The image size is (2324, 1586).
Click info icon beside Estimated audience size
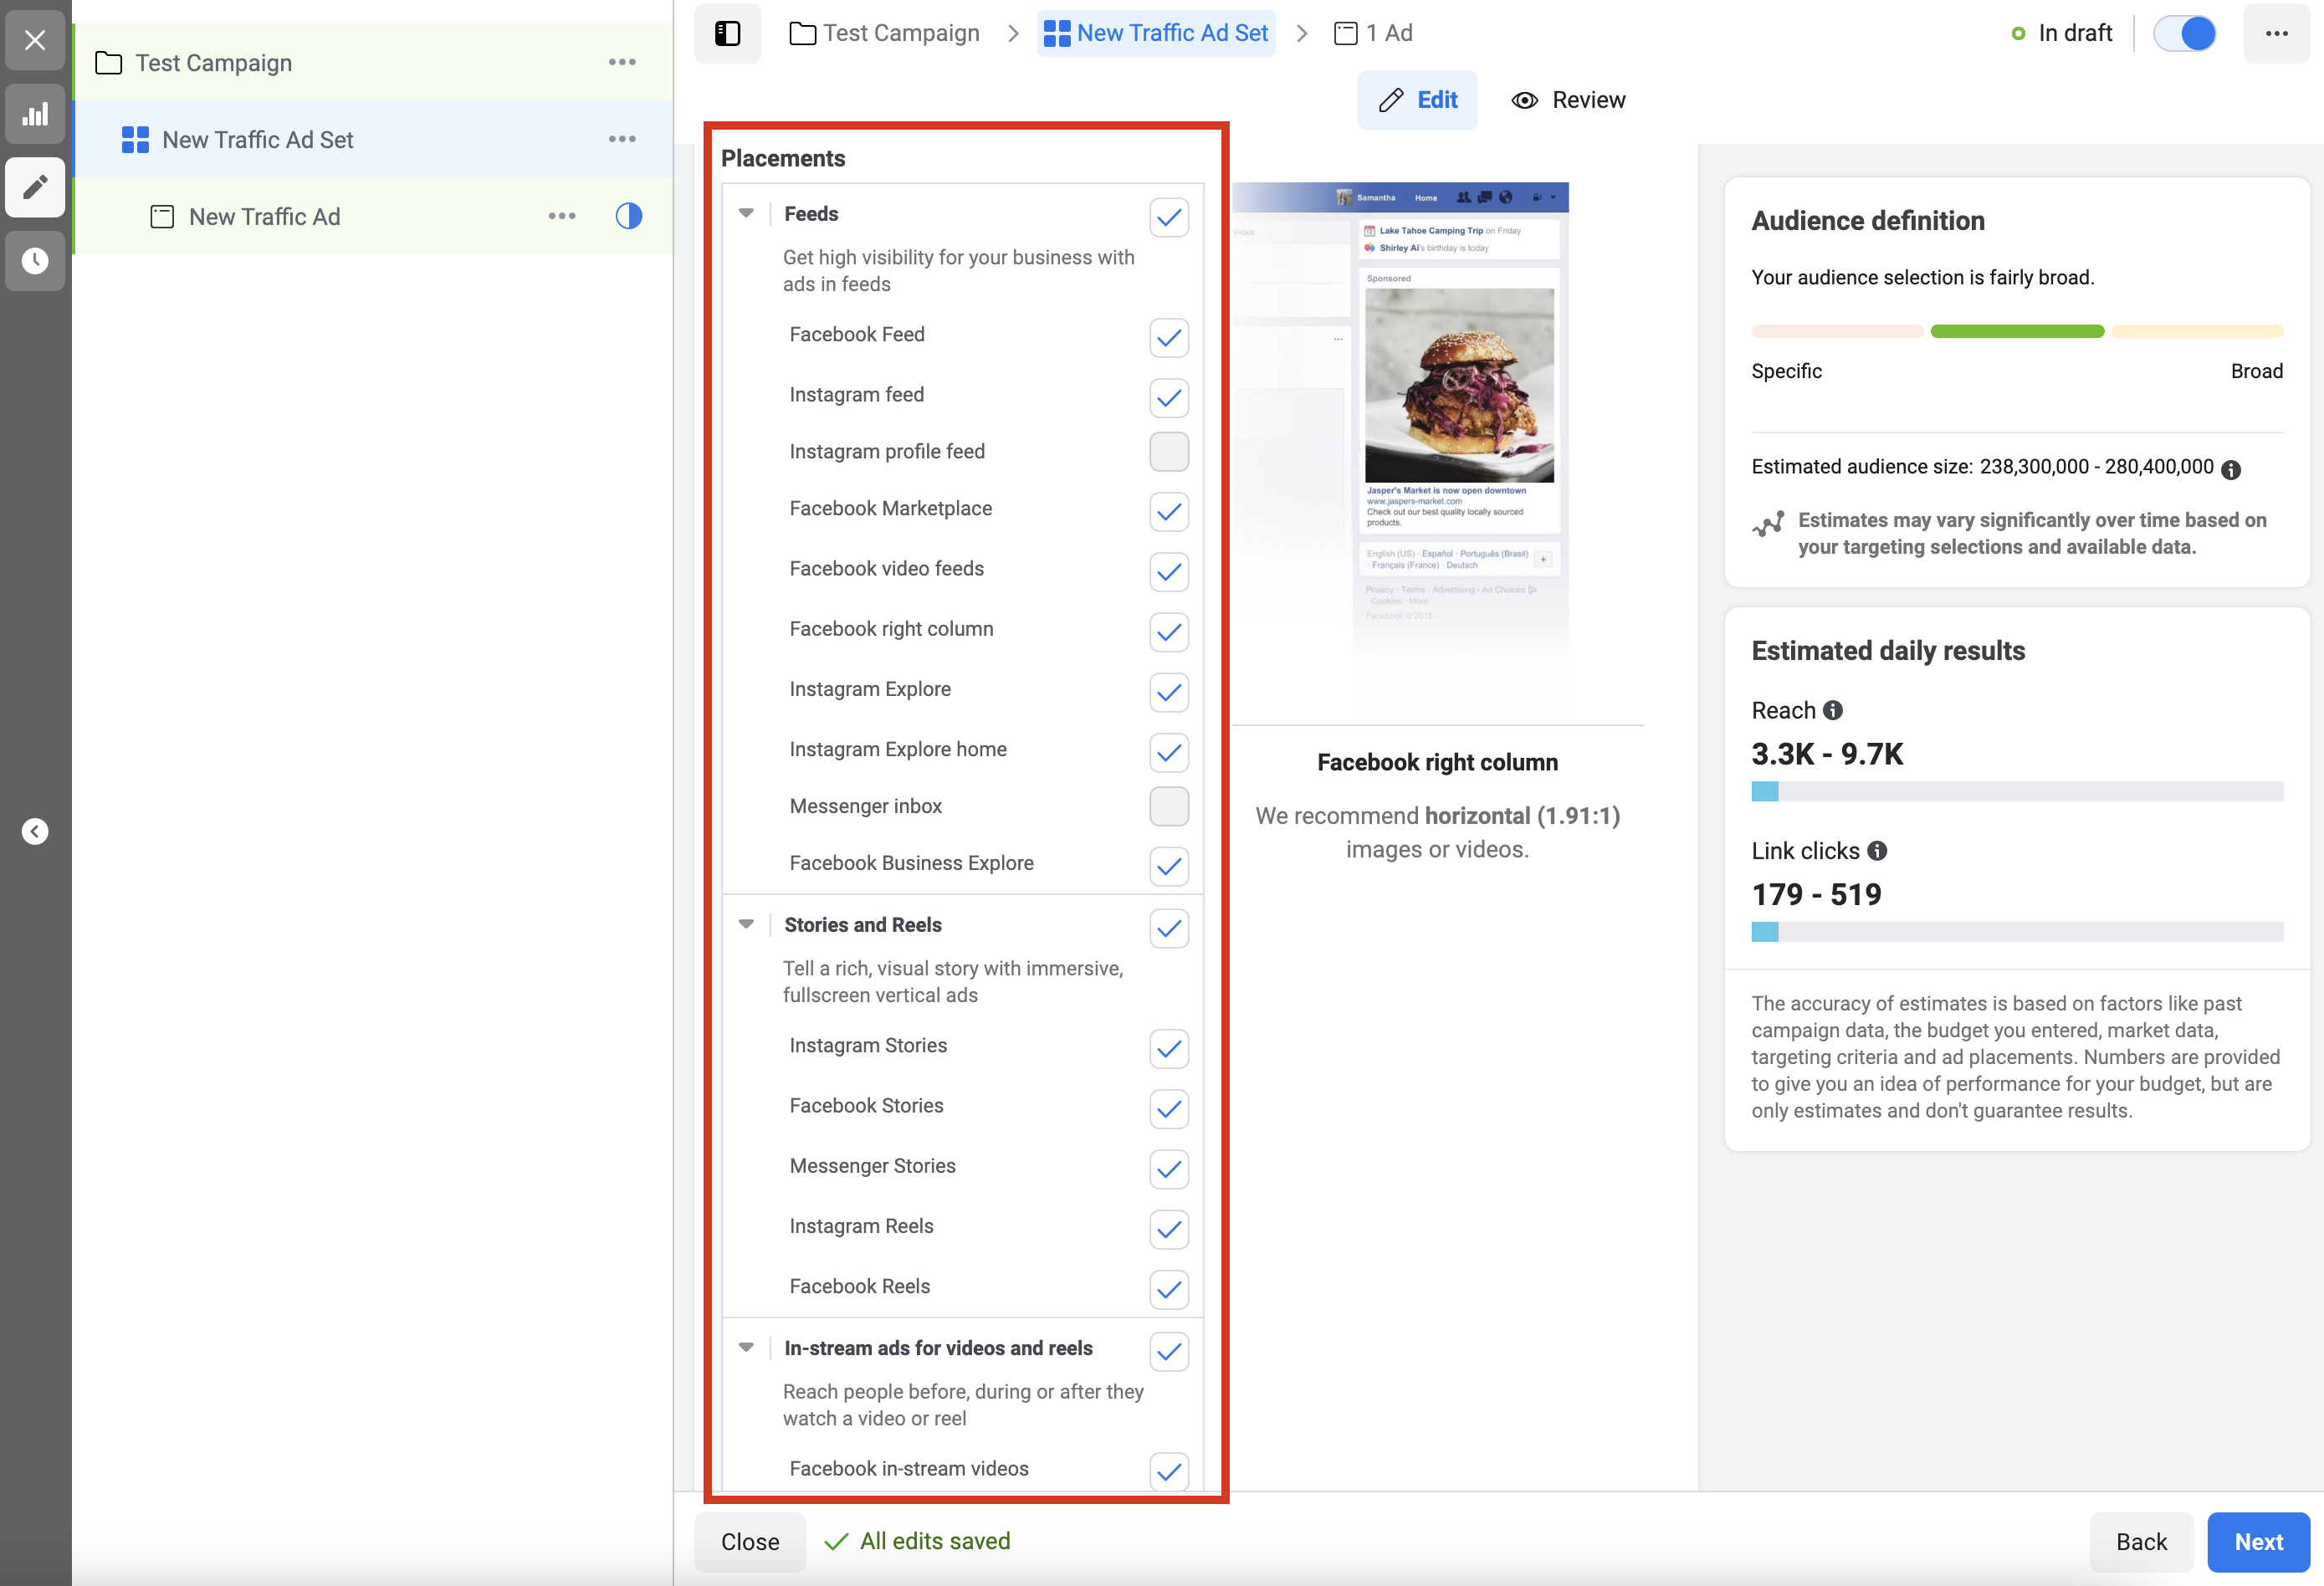tap(2231, 469)
